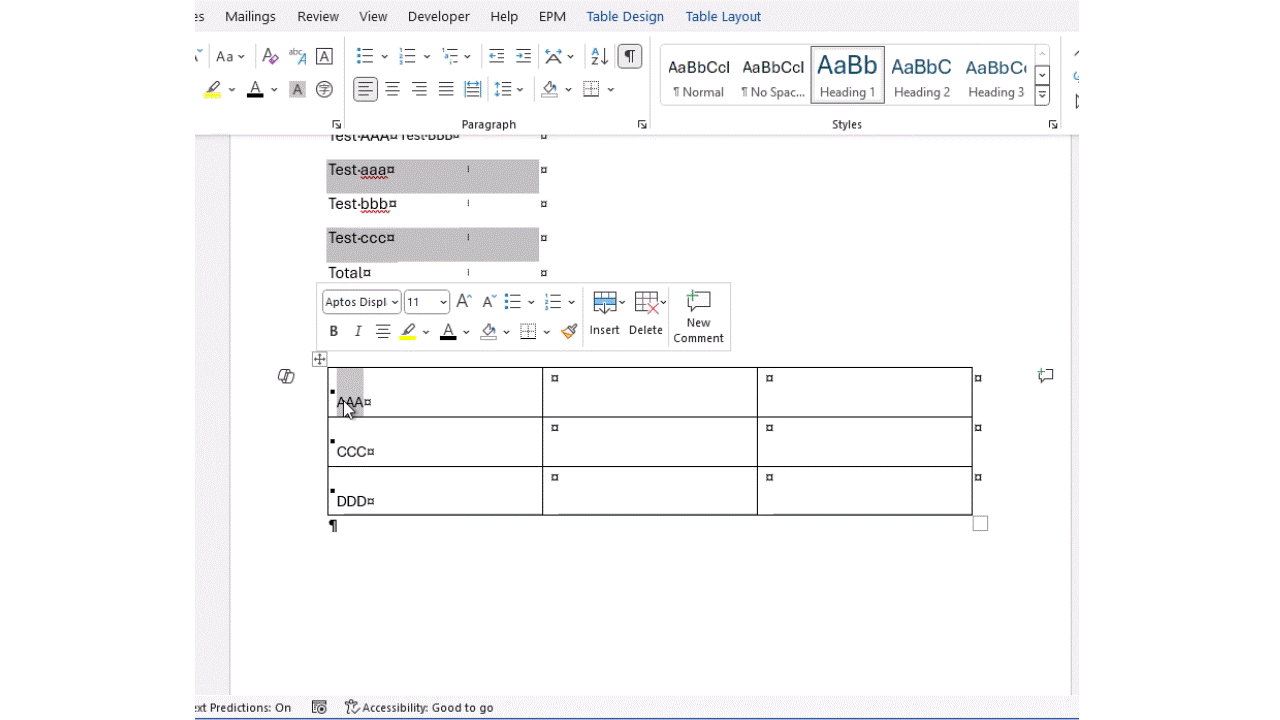Click the cell containing CCC

[435, 441]
